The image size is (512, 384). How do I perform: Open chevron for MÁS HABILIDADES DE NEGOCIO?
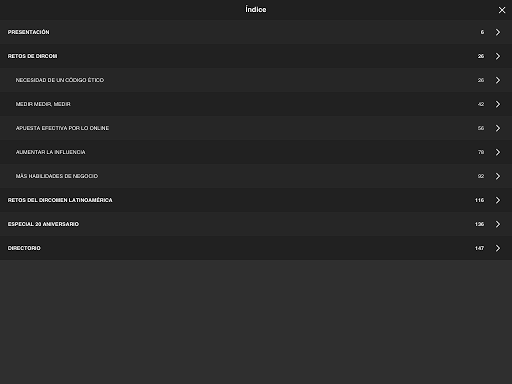click(x=498, y=176)
